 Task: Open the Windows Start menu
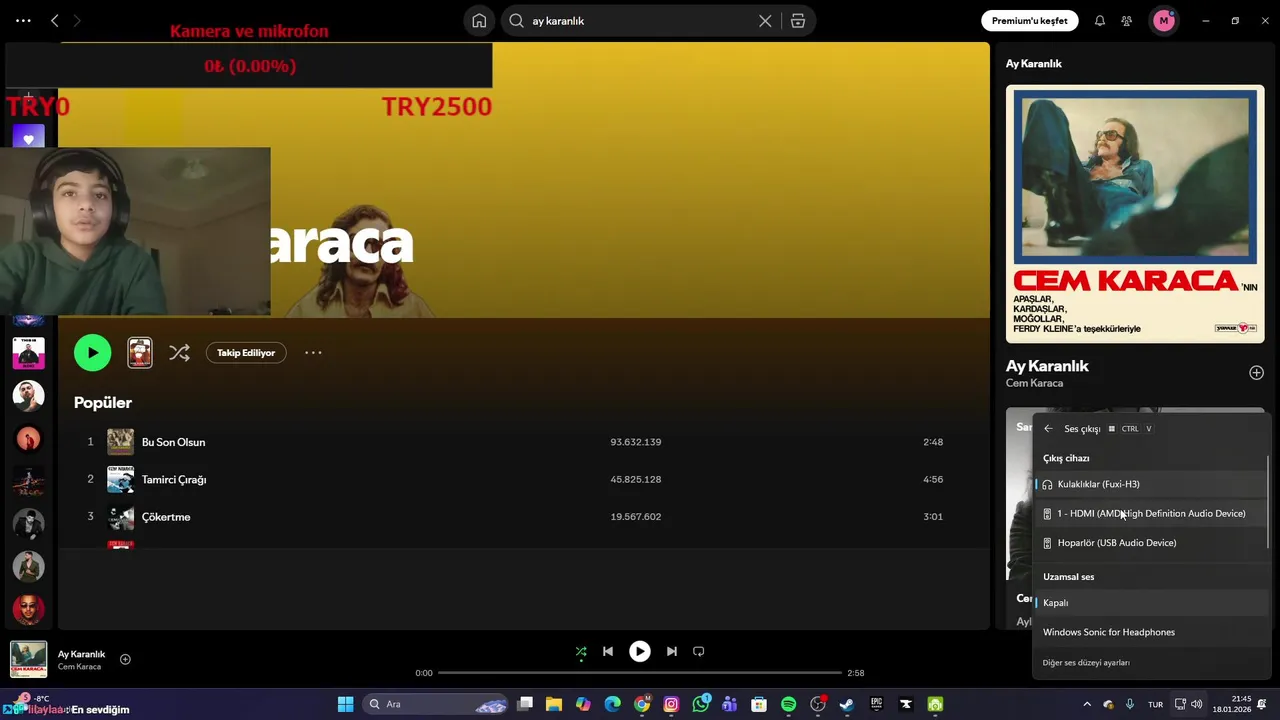click(345, 704)
